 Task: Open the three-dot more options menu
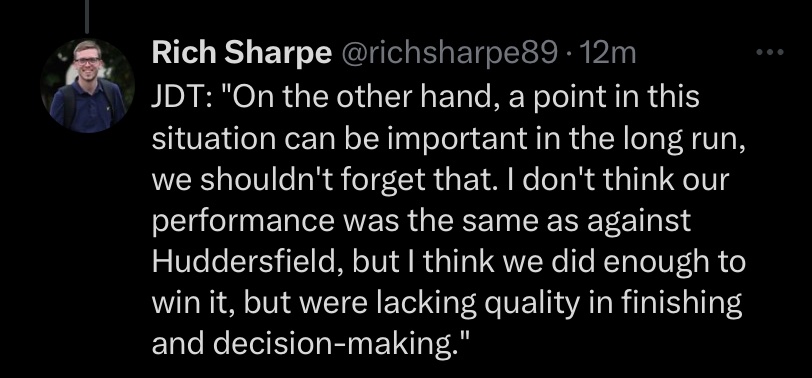point(770,52)
